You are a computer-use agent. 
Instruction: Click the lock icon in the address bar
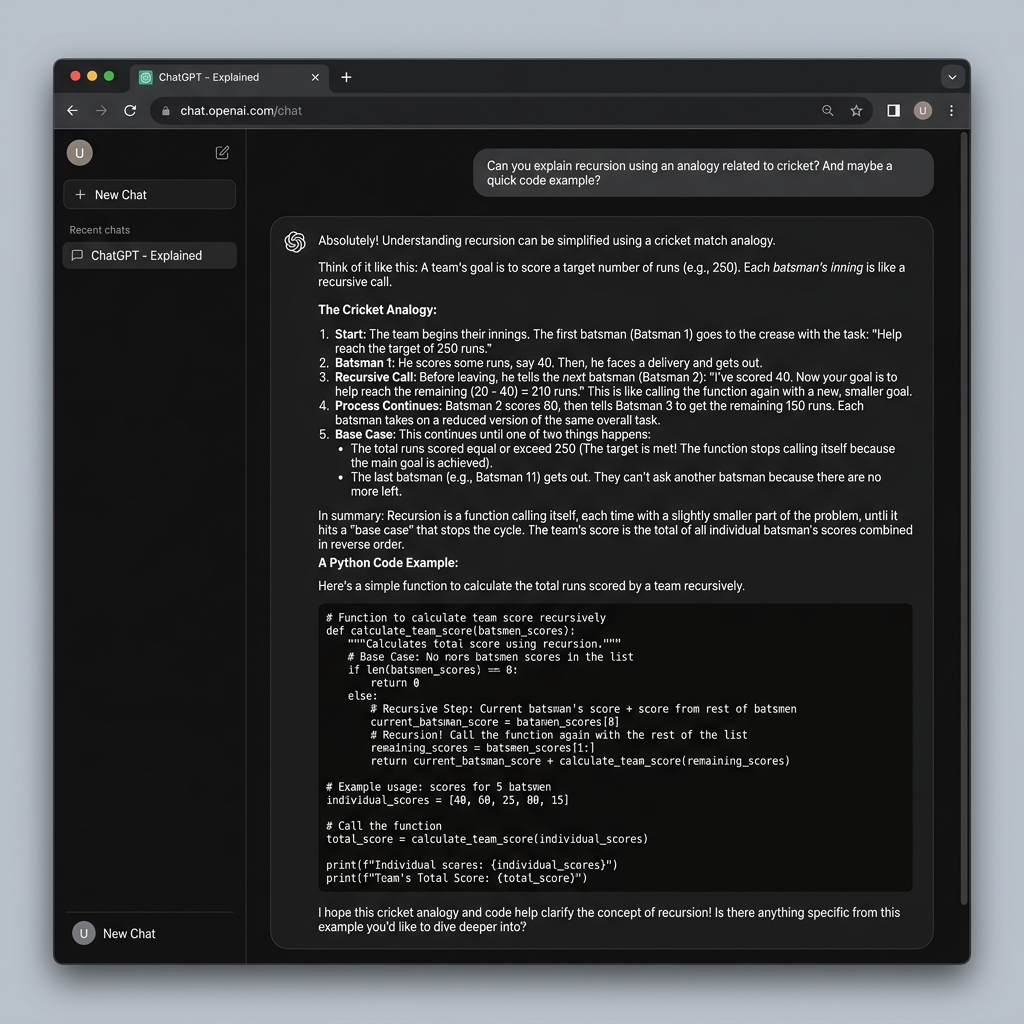pyautogui.click(x=166, y=111)
